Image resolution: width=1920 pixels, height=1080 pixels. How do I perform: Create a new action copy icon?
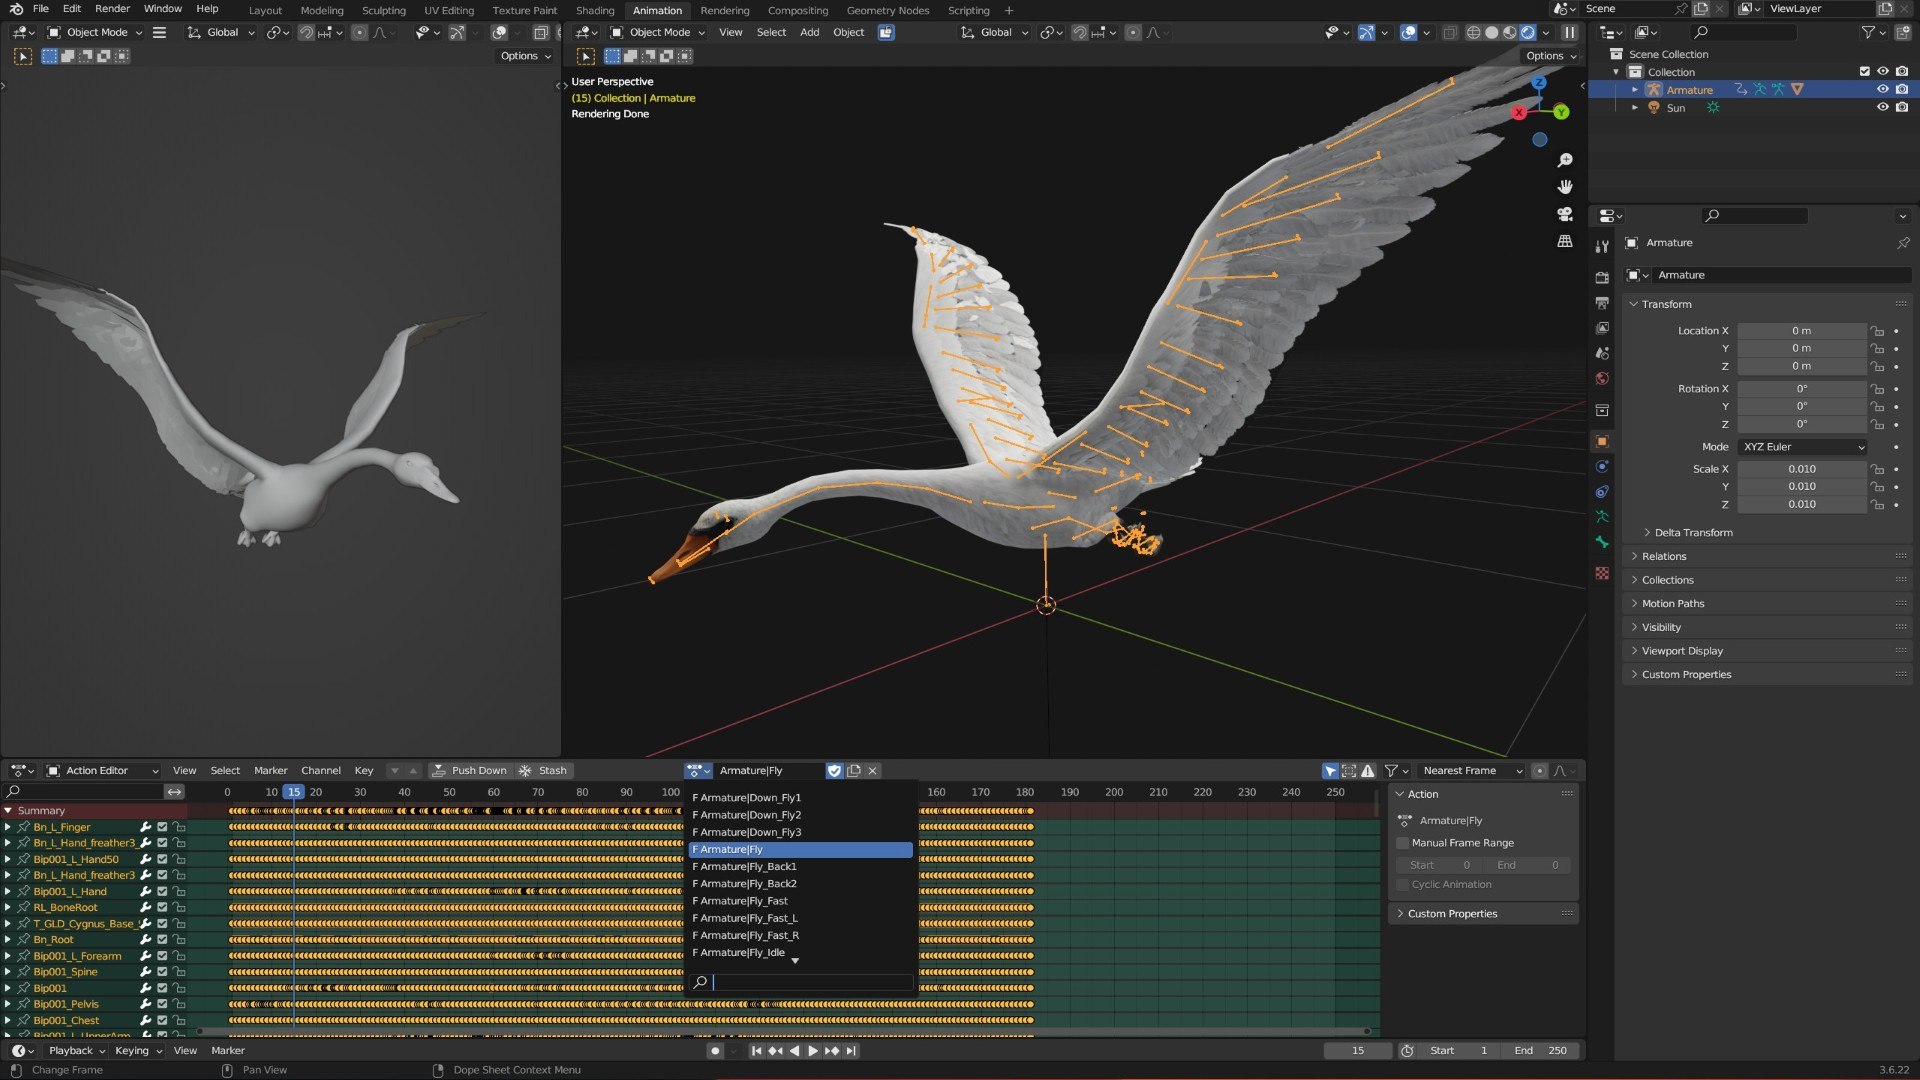853,771
